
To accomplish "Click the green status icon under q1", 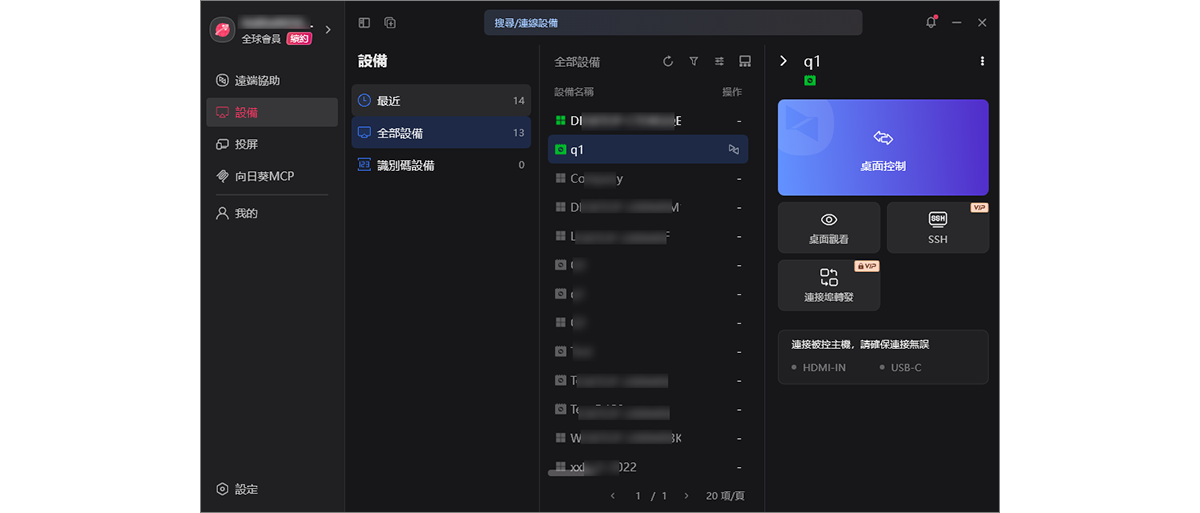I will (810, 80).
